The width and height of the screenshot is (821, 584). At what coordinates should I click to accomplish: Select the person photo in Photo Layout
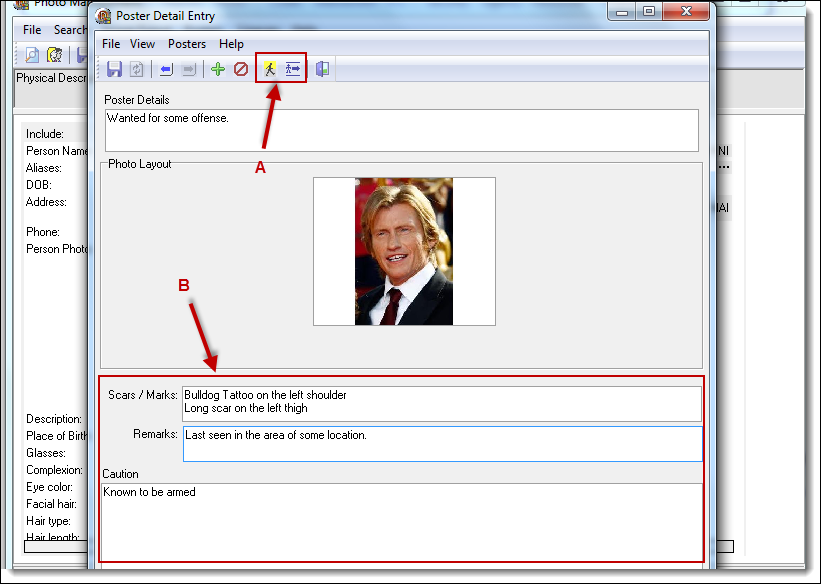404,251
